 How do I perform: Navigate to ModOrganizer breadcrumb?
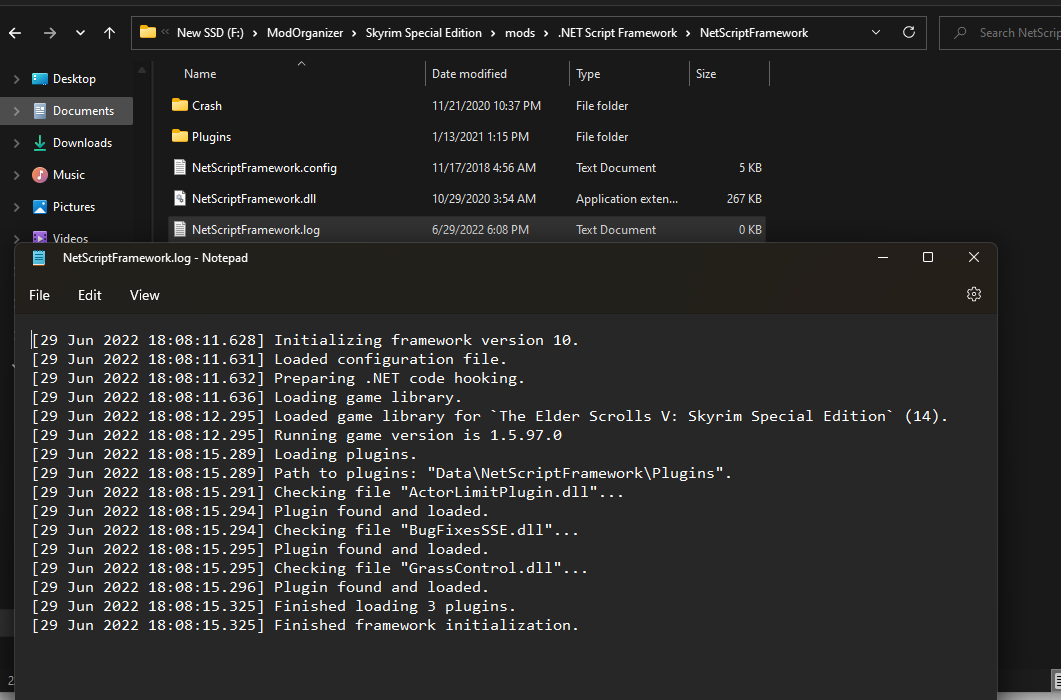tap(304, 32)
